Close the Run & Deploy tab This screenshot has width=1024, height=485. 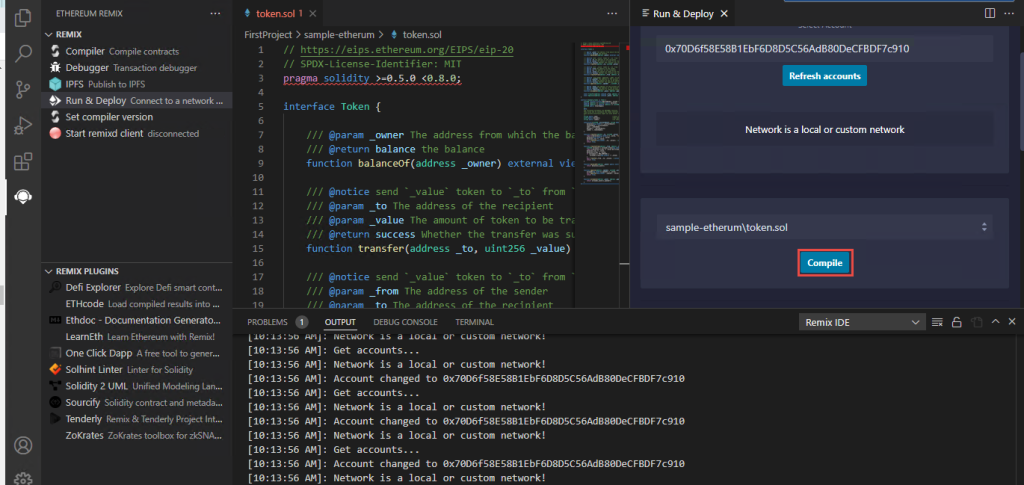tap(726, 14)
